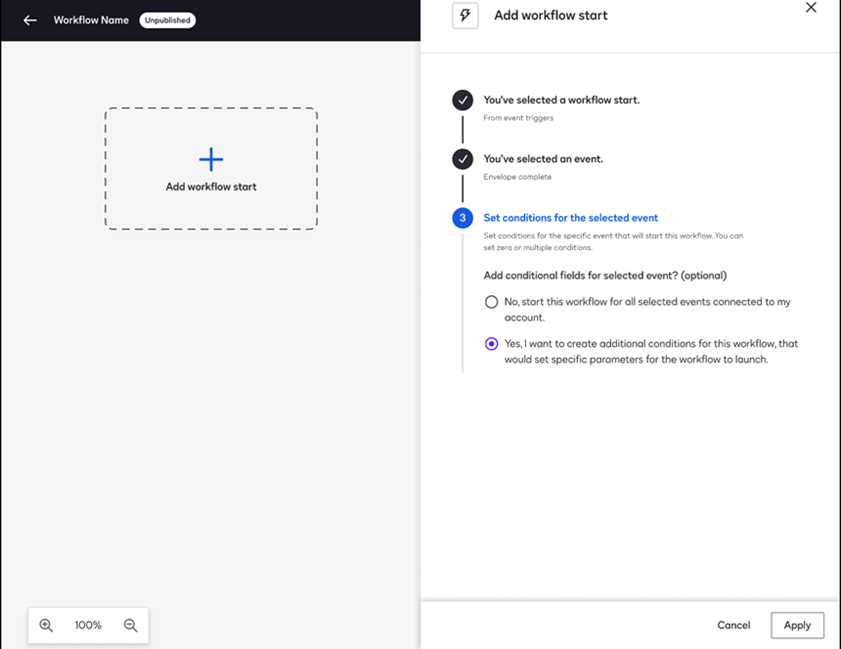Click the checkmark for the selected event step
The width and height of the screenshot is (841, 649).
[462, 158]
